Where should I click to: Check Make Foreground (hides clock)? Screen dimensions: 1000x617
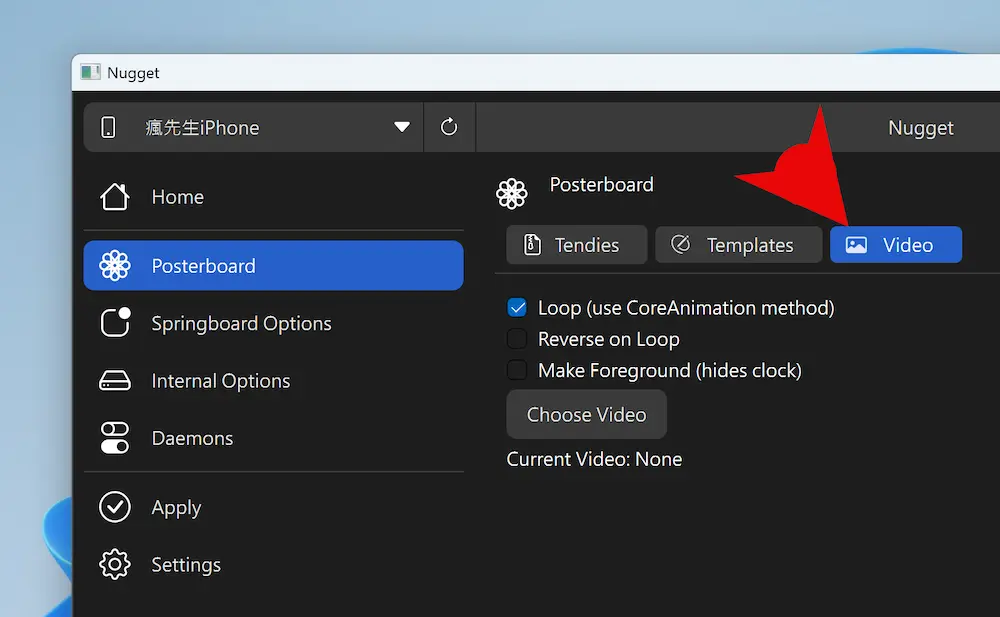click(x=517, y=371)
